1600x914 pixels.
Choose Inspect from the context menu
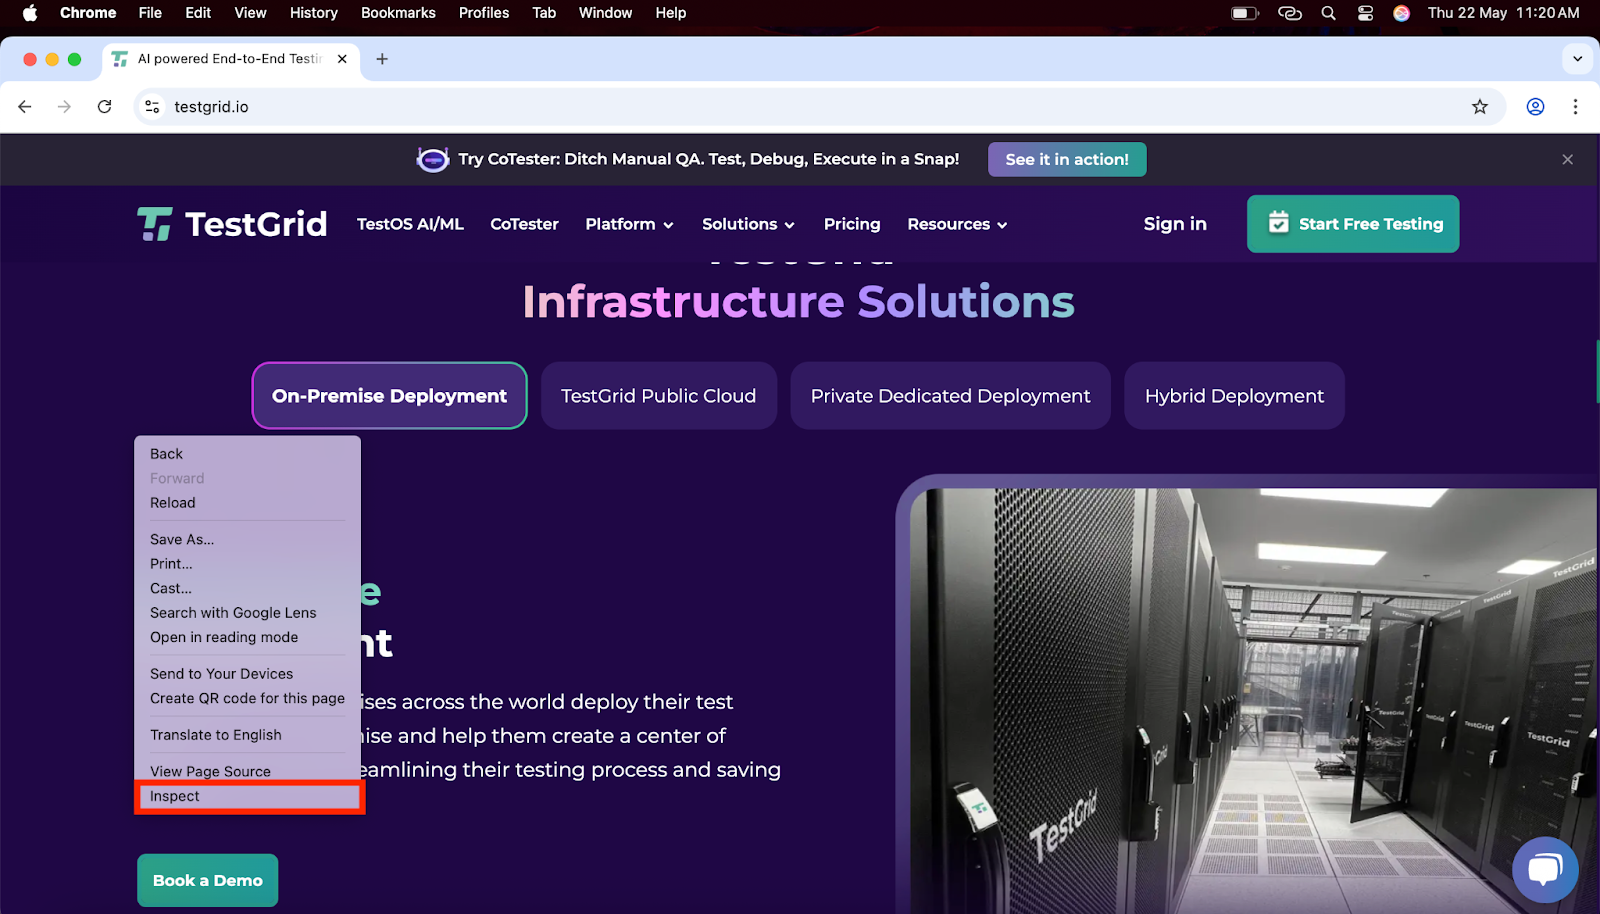click(x=248, y=796)
